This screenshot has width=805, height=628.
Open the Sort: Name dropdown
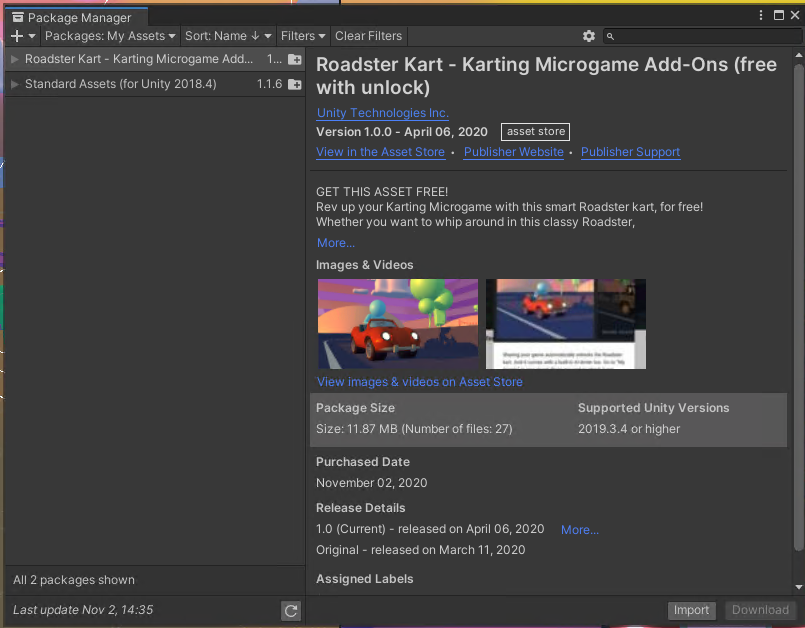(228, 36)
